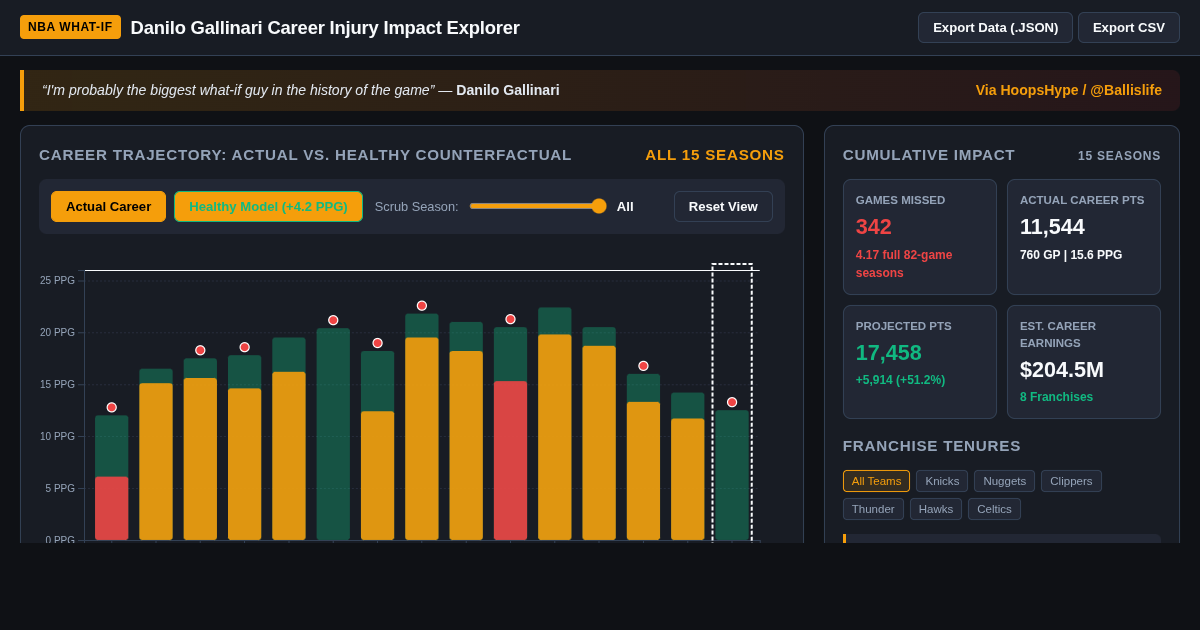The height and width of the screenshot is (630, 1200).
Task: Click the ALL 15 SEASONS label
Action: [715, 155]
